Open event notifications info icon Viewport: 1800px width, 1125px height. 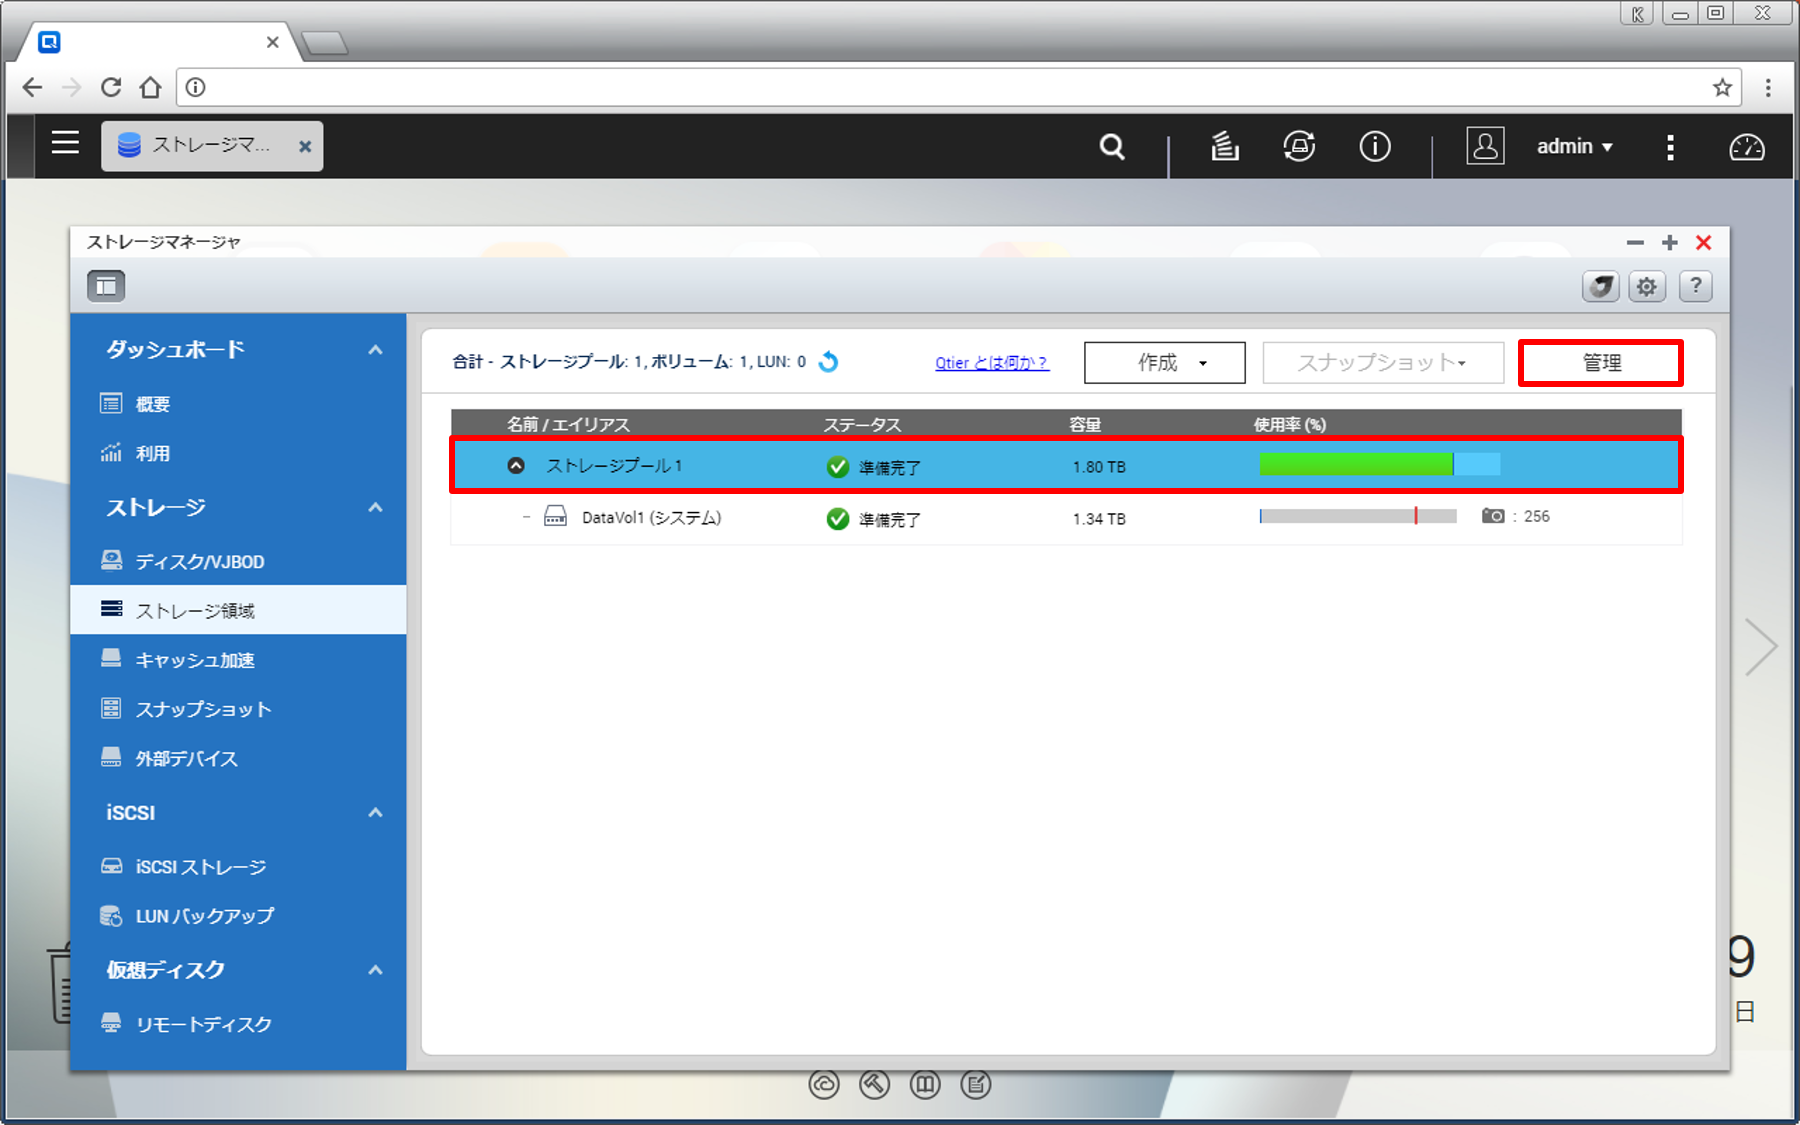pyautogui.click(x=1375, y=147)
